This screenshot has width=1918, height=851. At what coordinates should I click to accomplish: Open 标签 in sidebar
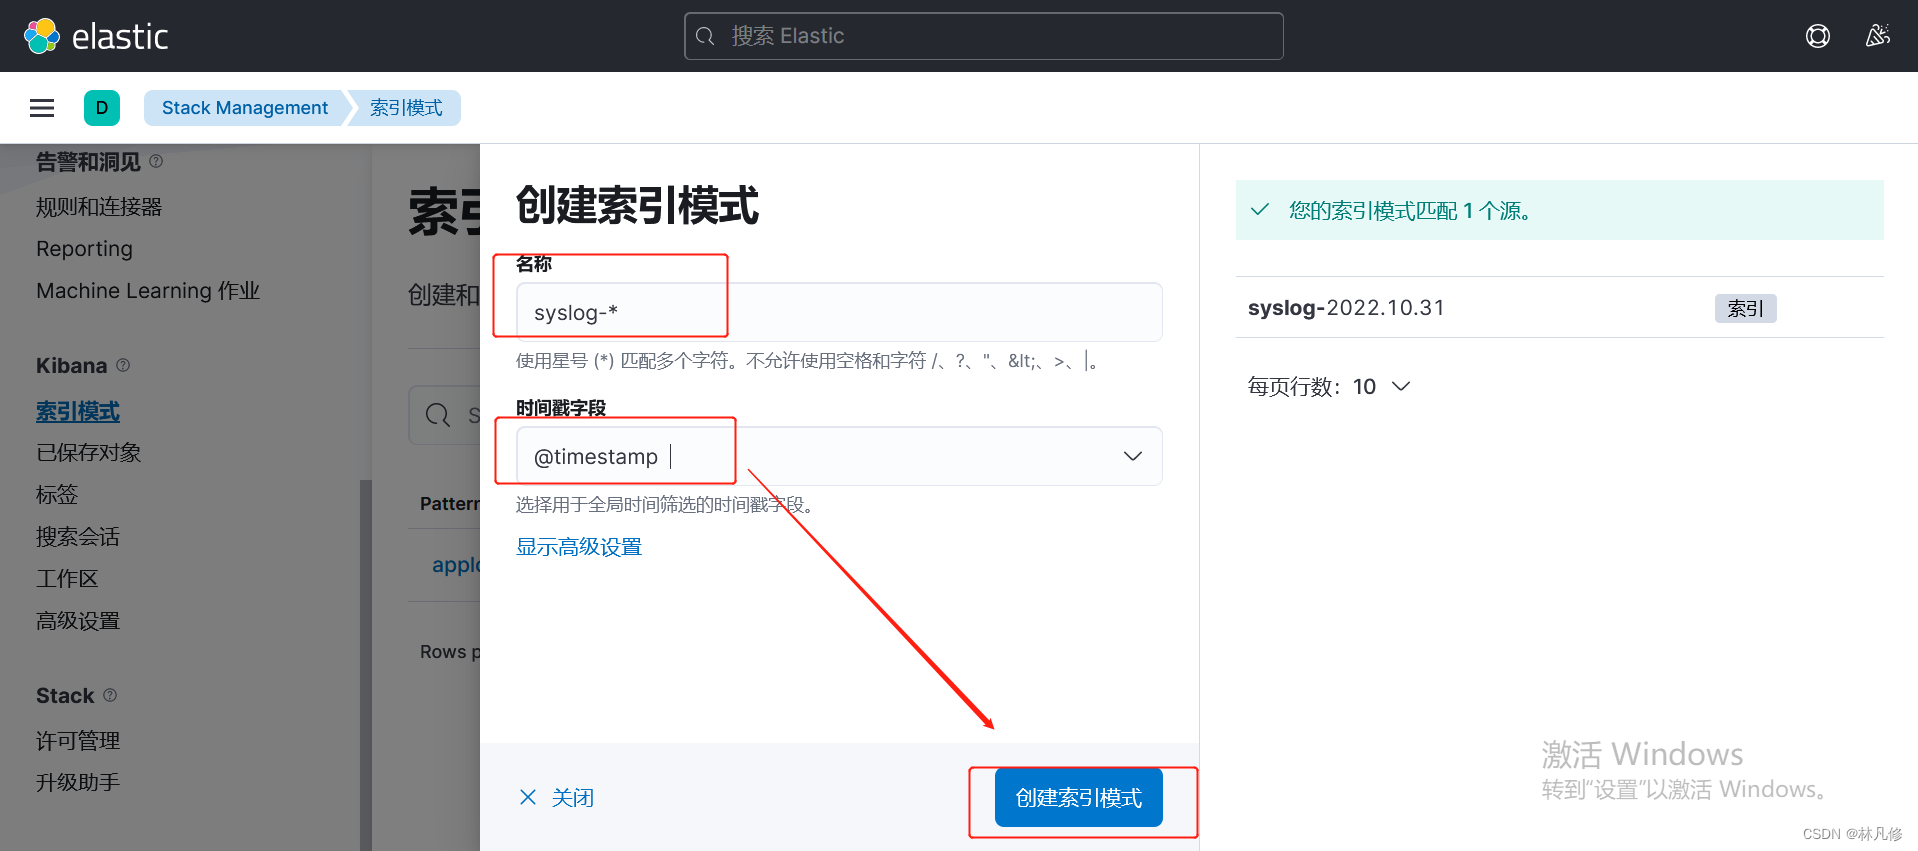tap(57, 495)
